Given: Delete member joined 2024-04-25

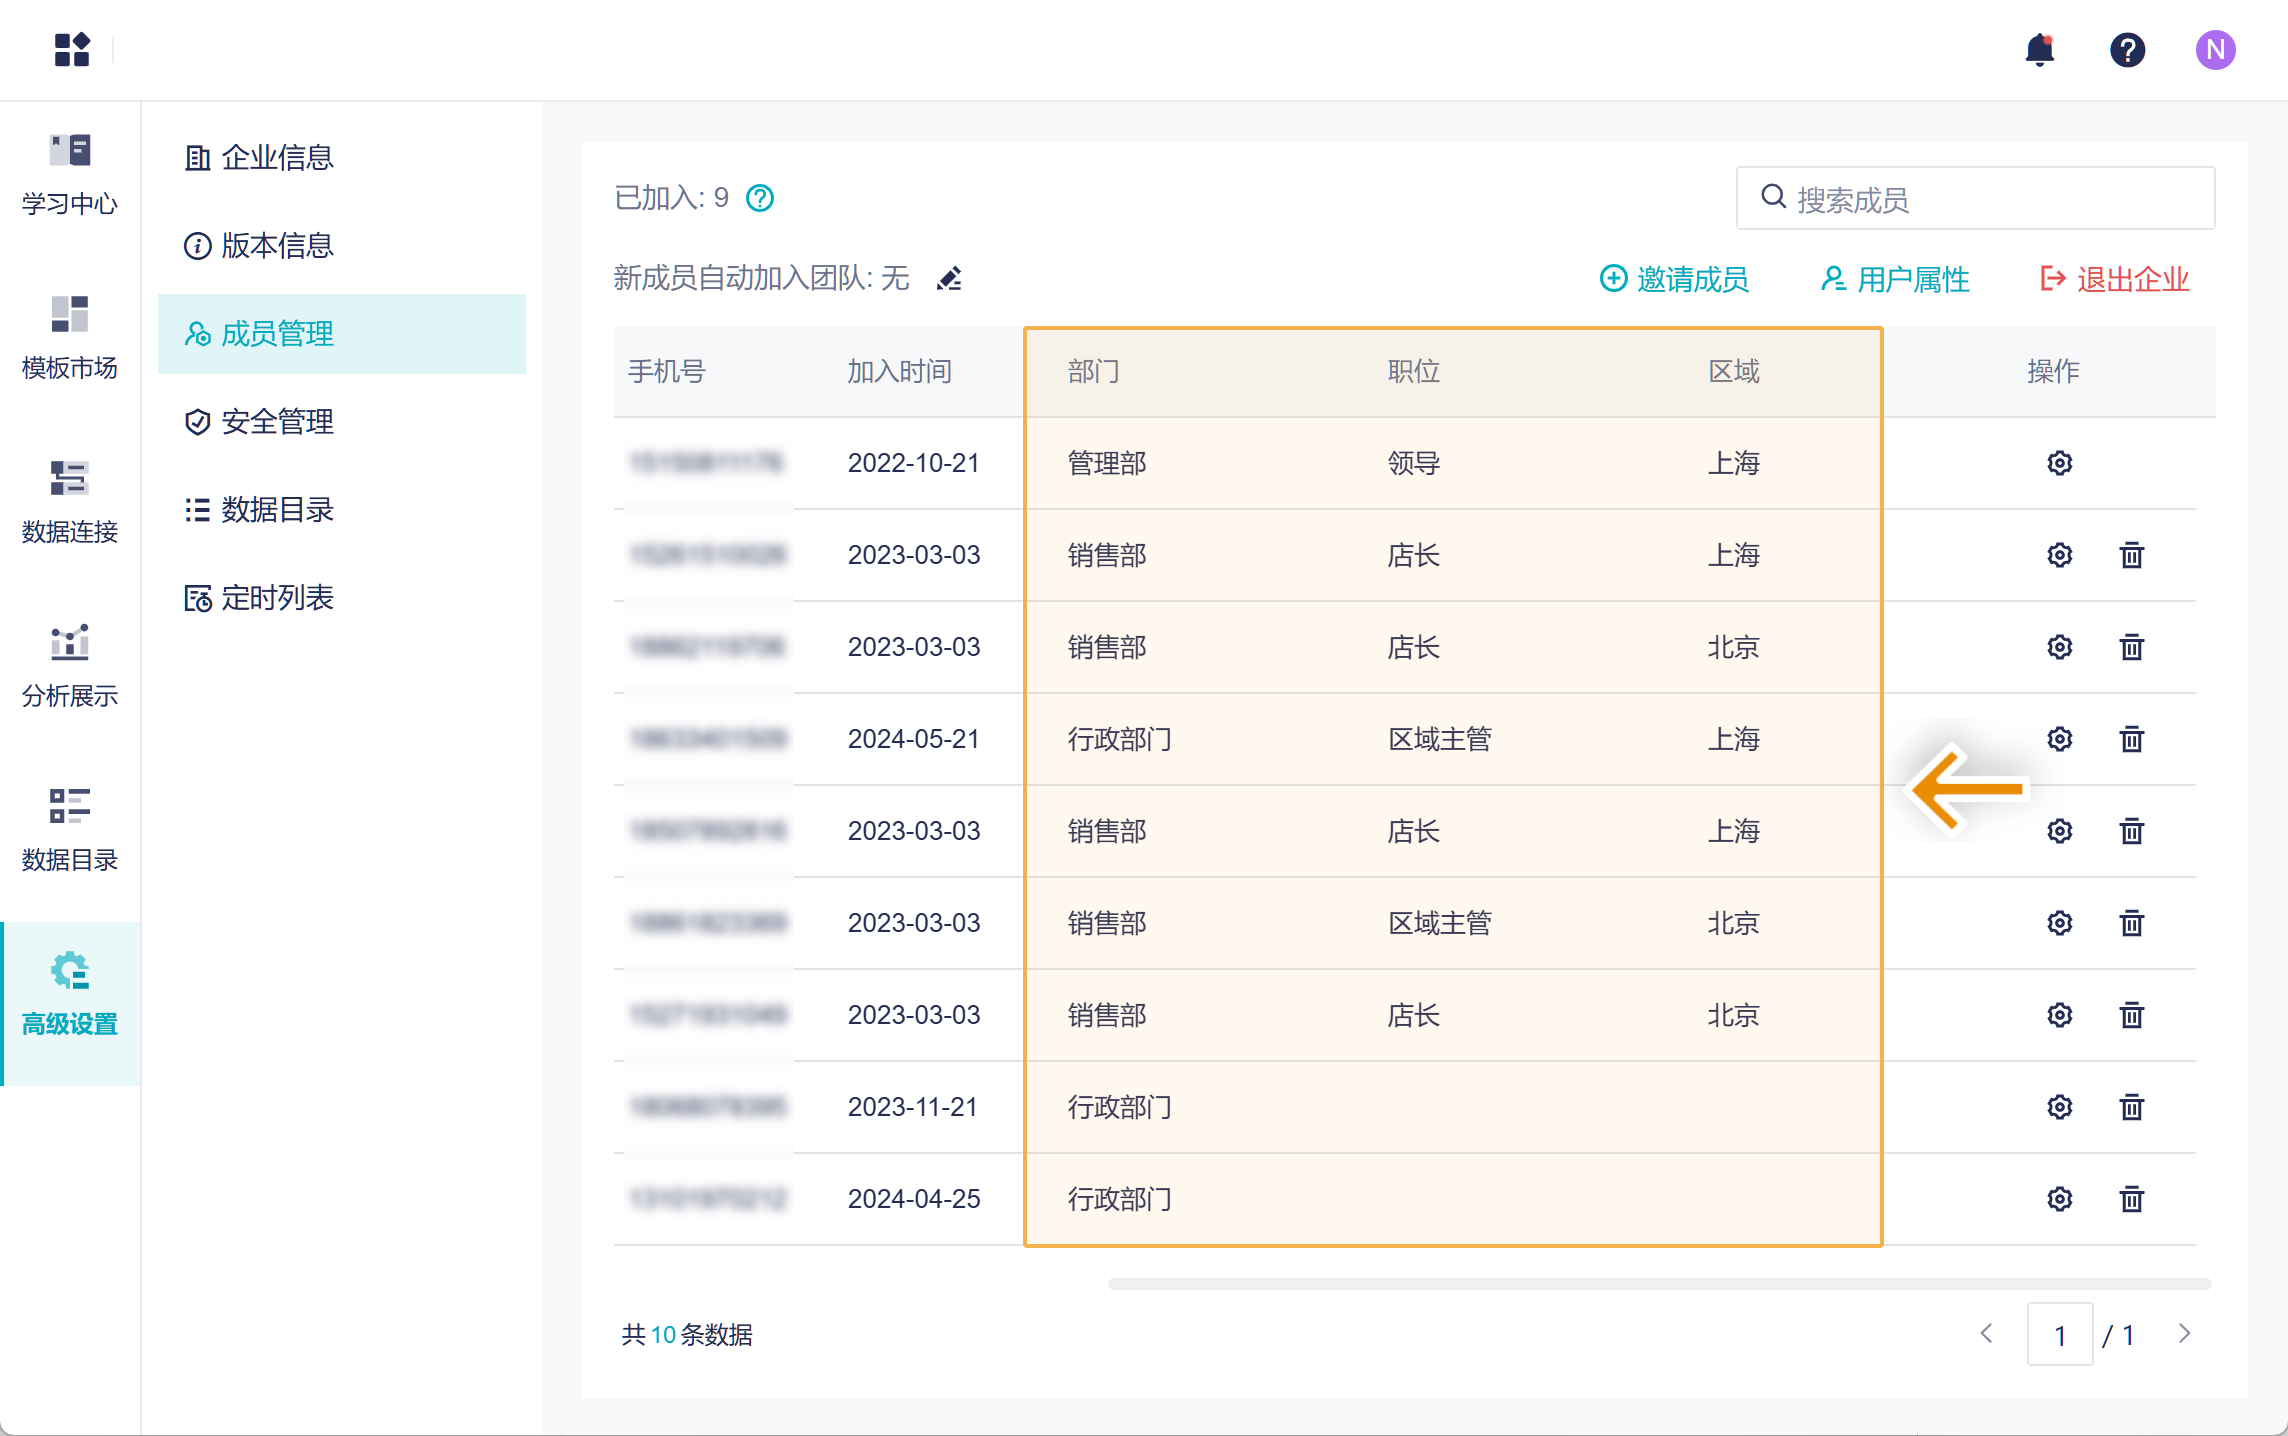Looking at the screenshot, I should click(2131, 1199).
